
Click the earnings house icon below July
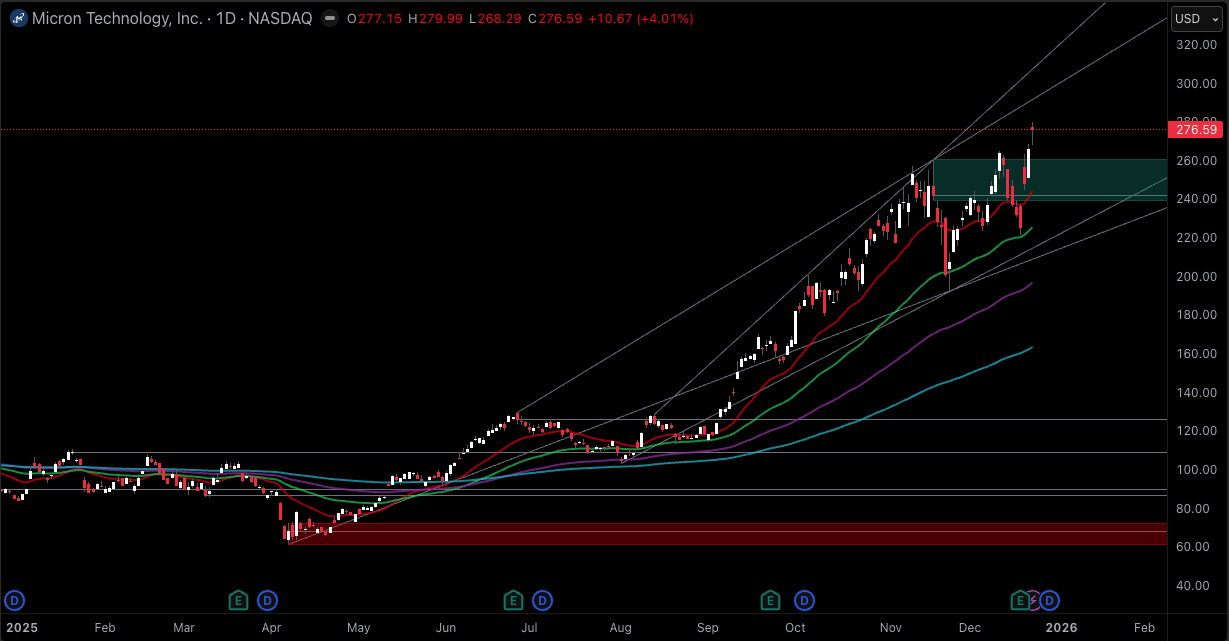coord(513,600)
